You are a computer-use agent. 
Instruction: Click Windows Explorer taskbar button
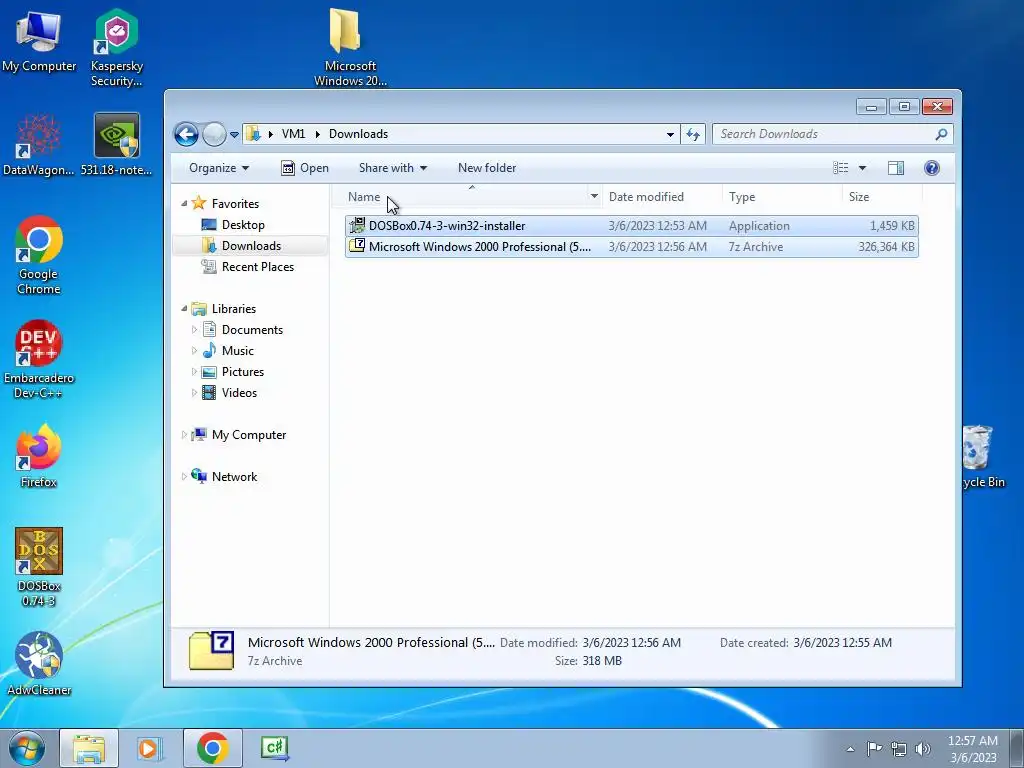(89, 748)
